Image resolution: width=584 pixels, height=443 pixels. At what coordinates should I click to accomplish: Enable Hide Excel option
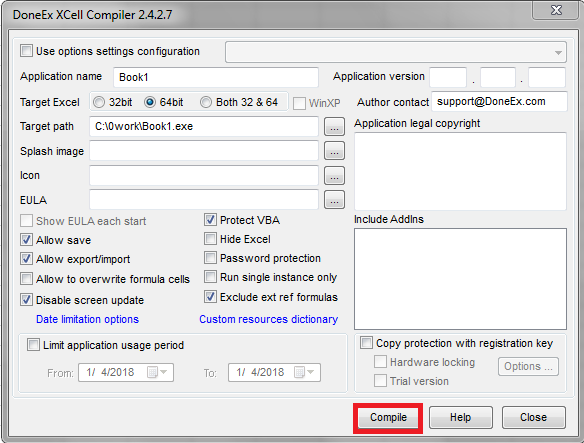point(210,238)
